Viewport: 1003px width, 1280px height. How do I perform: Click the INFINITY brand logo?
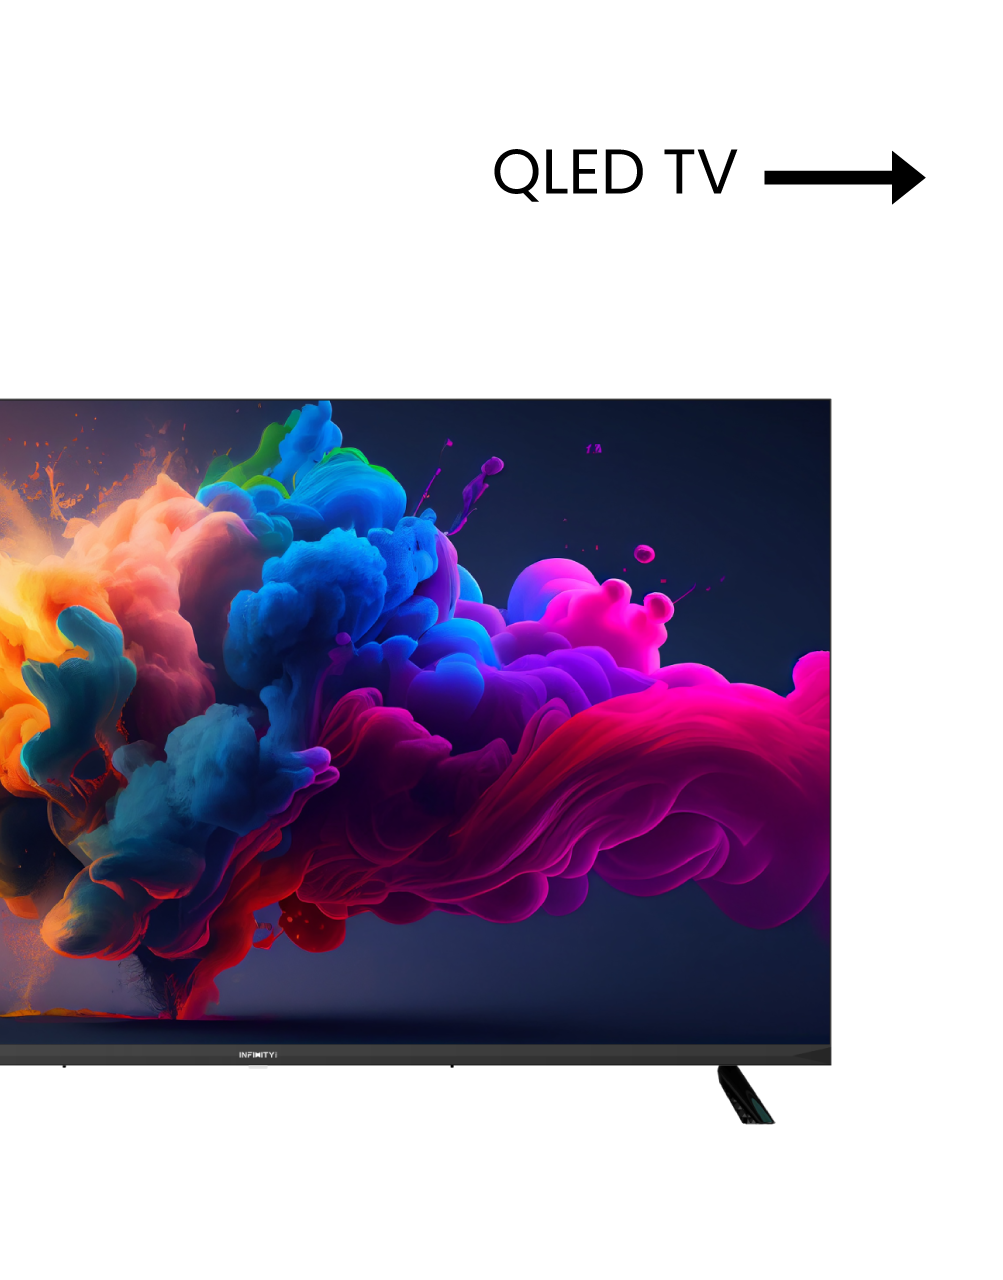[x=255, y=1055]
